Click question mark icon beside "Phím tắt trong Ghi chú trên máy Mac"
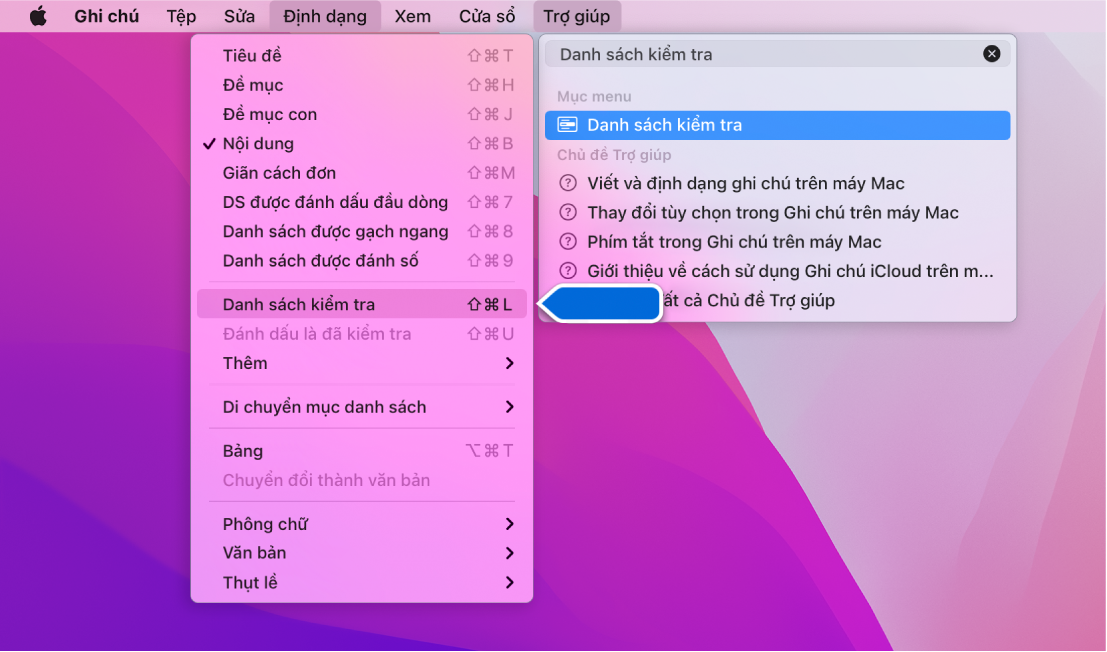 point(566,241)
